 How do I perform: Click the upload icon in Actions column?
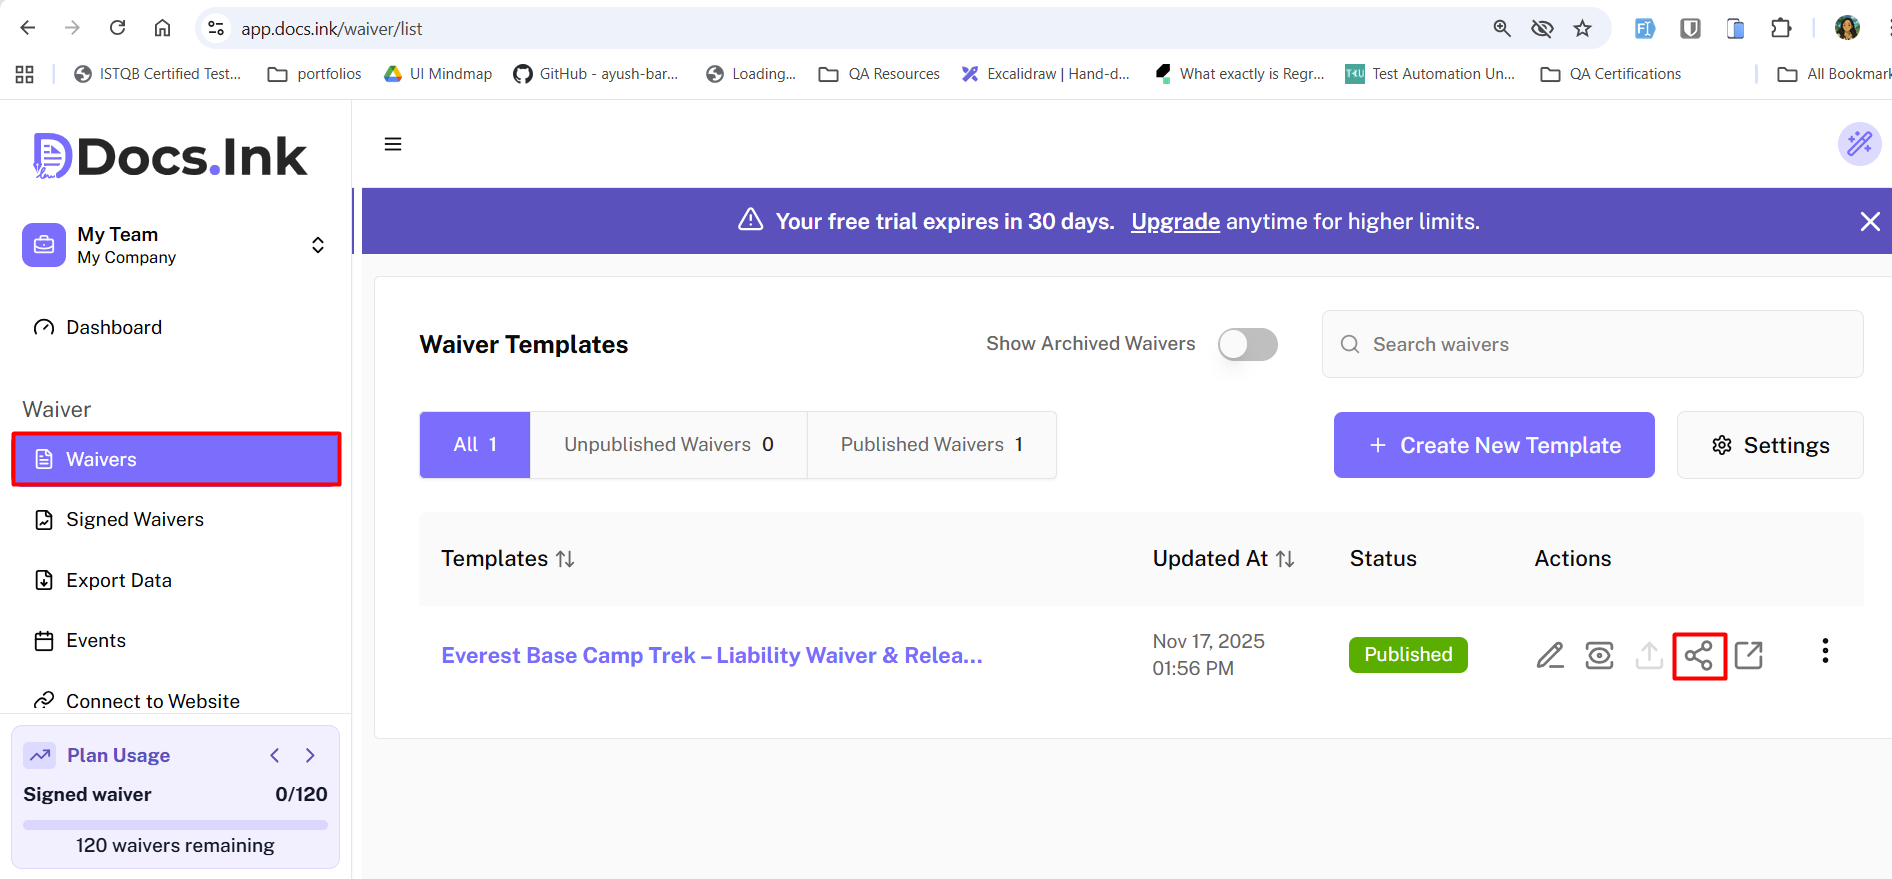click(x=1649, y=656)
